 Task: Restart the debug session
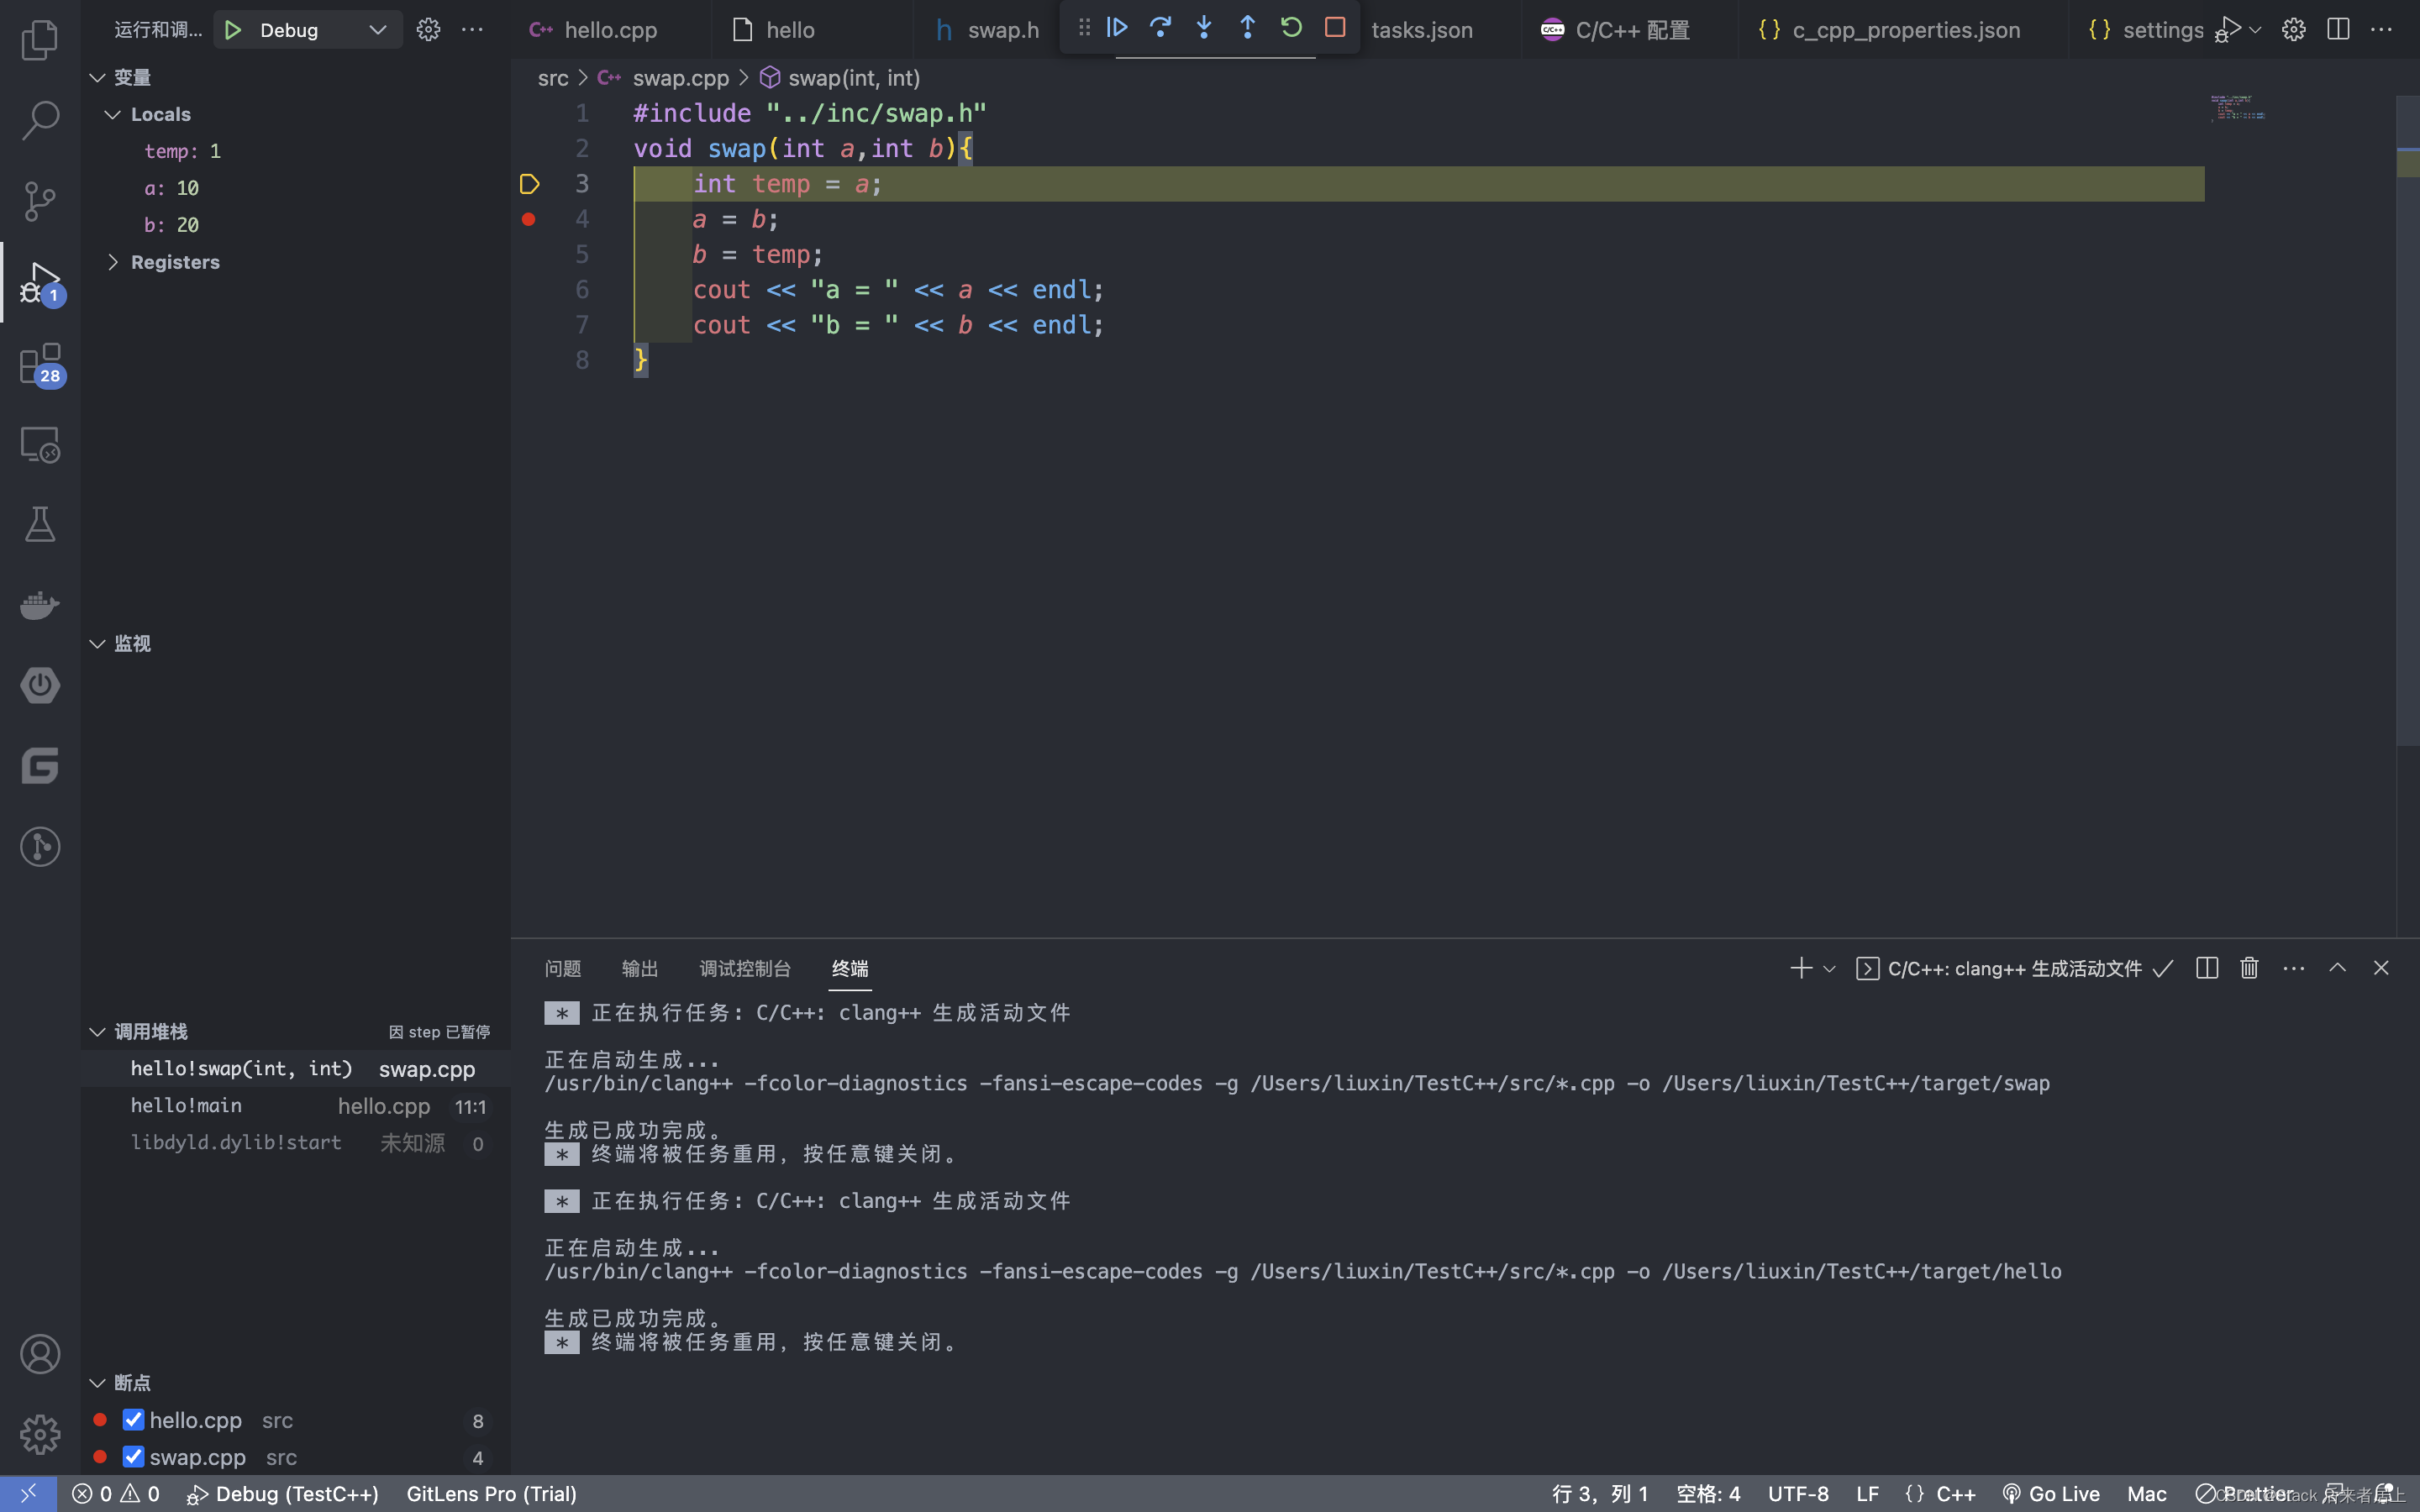[x=1291, y=28]
